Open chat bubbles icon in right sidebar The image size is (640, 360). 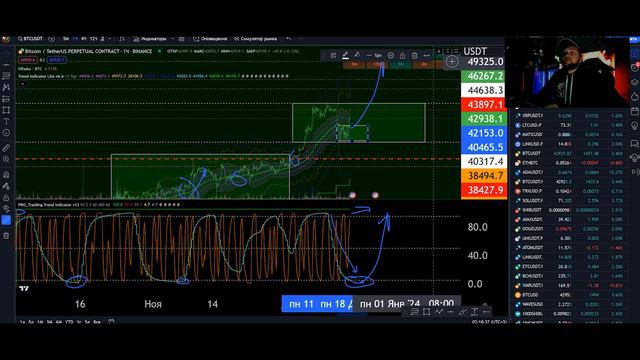[x=635, y=143]
